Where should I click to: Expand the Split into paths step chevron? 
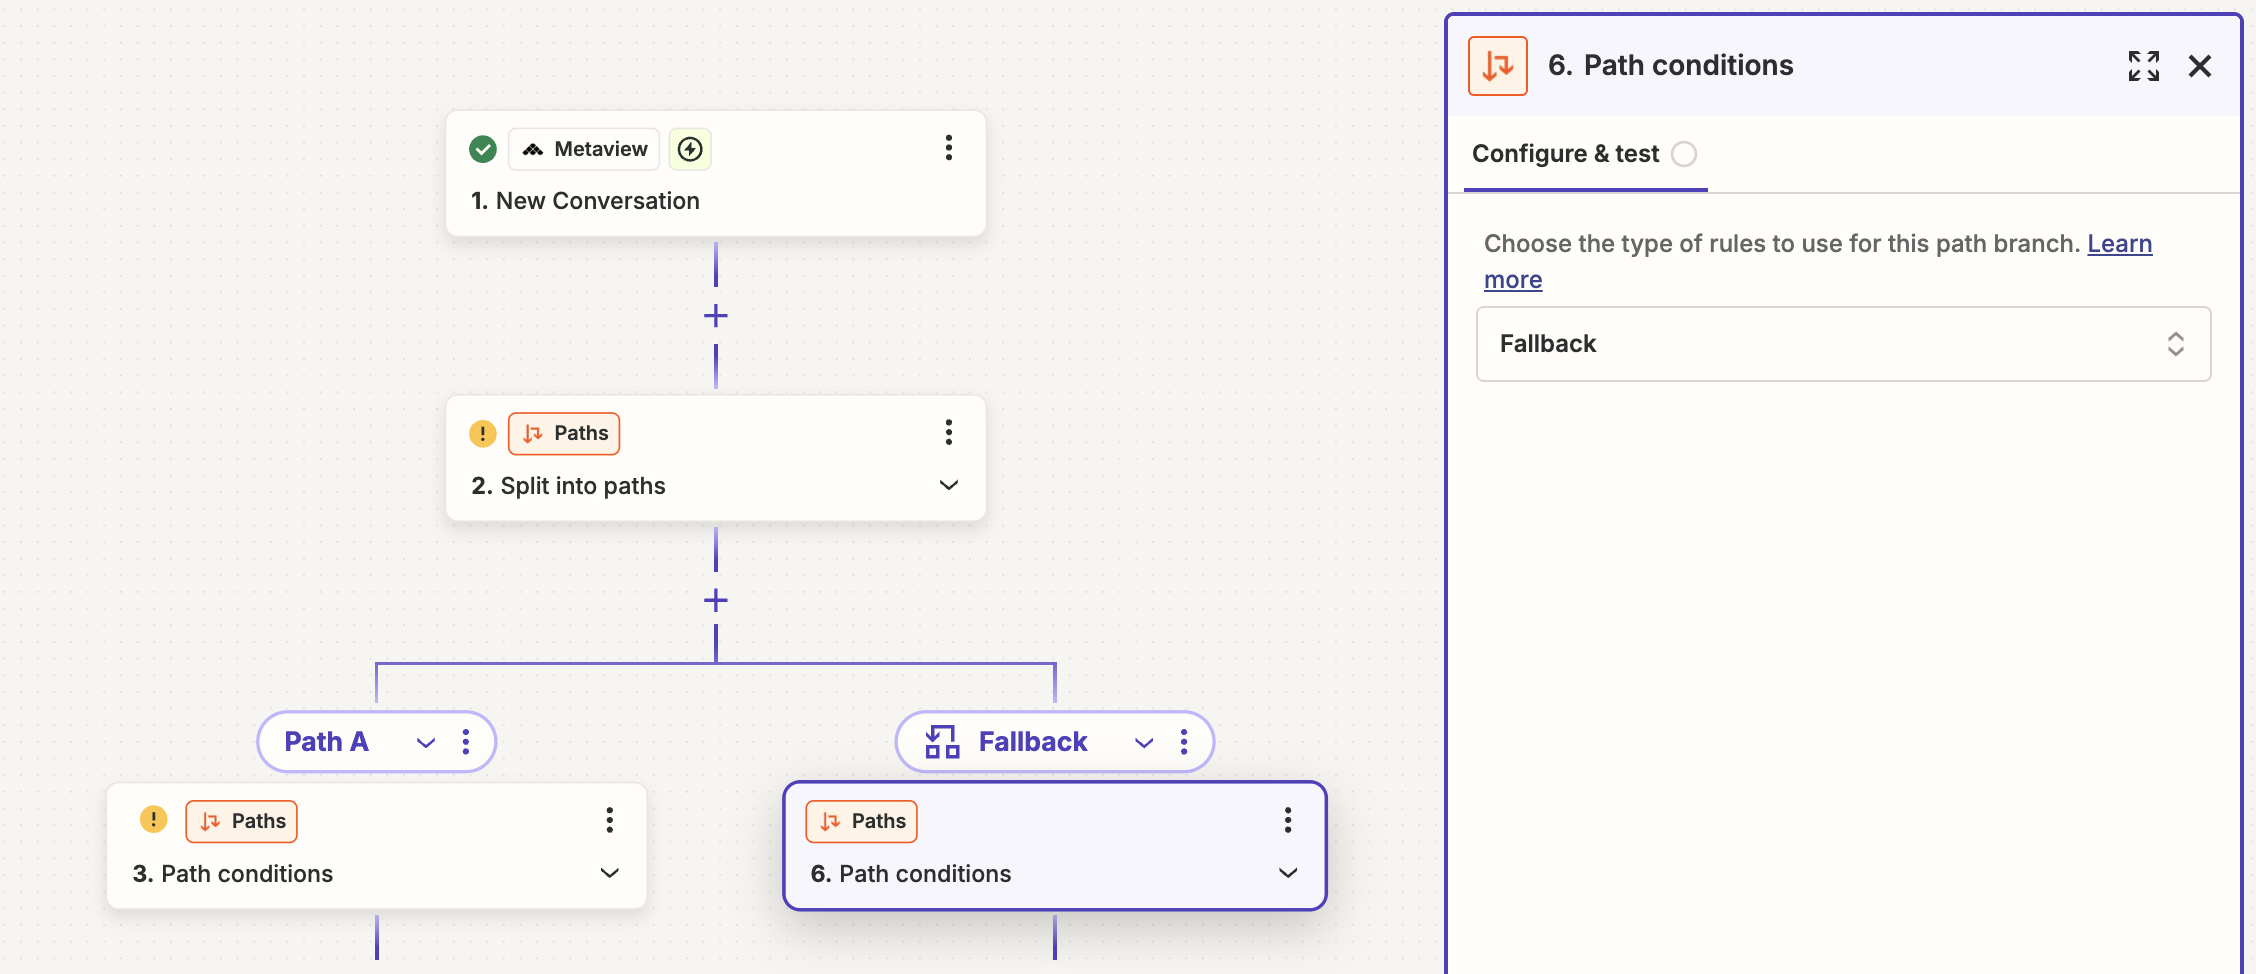[948, 485]
